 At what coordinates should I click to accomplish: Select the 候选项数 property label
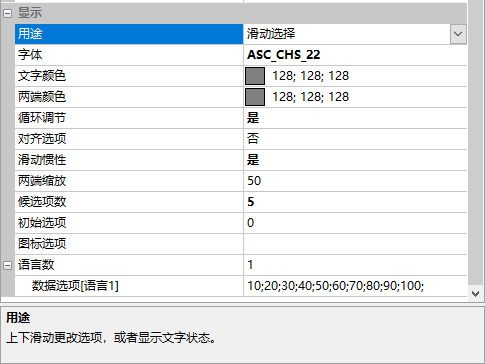pyautogui.click(x=42, y=202)
